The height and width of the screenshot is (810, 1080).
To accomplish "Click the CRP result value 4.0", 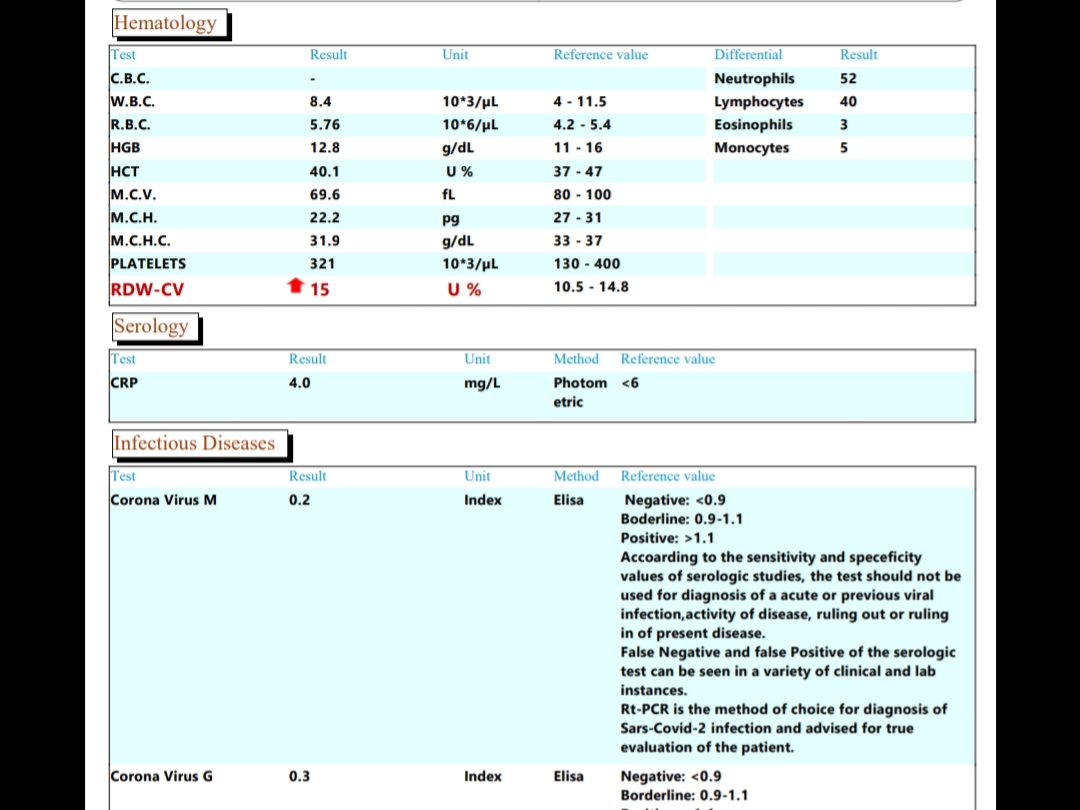I will pyautogui.click(x=299, y=382).
